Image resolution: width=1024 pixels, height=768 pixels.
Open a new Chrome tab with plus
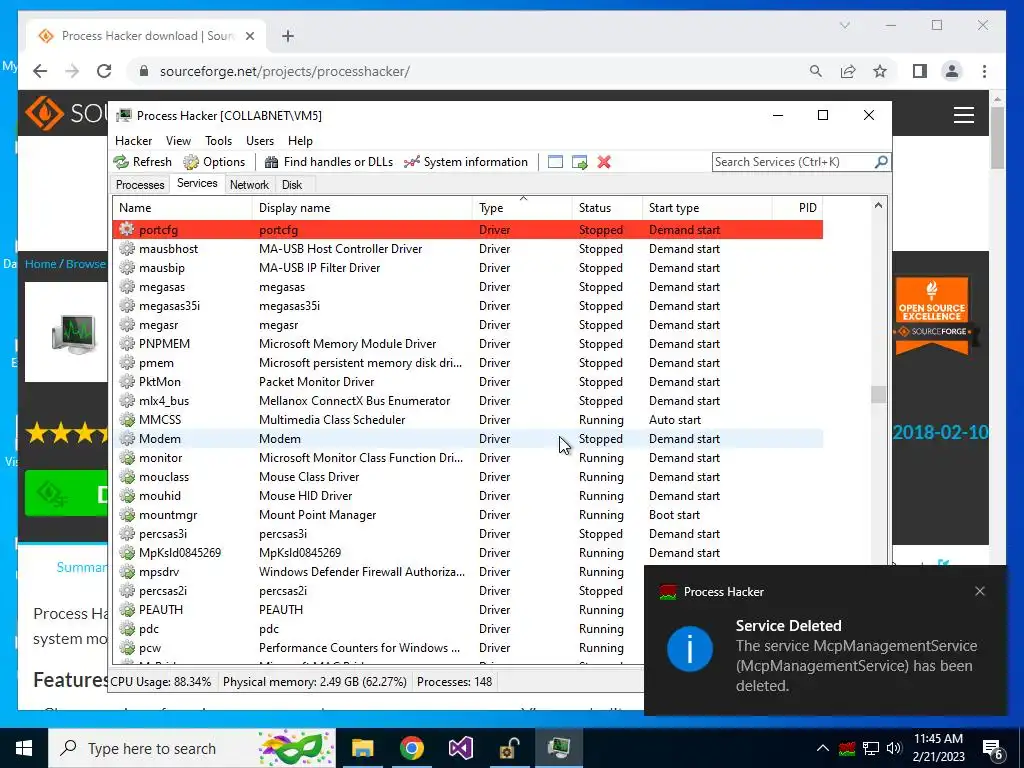point(288,36)
